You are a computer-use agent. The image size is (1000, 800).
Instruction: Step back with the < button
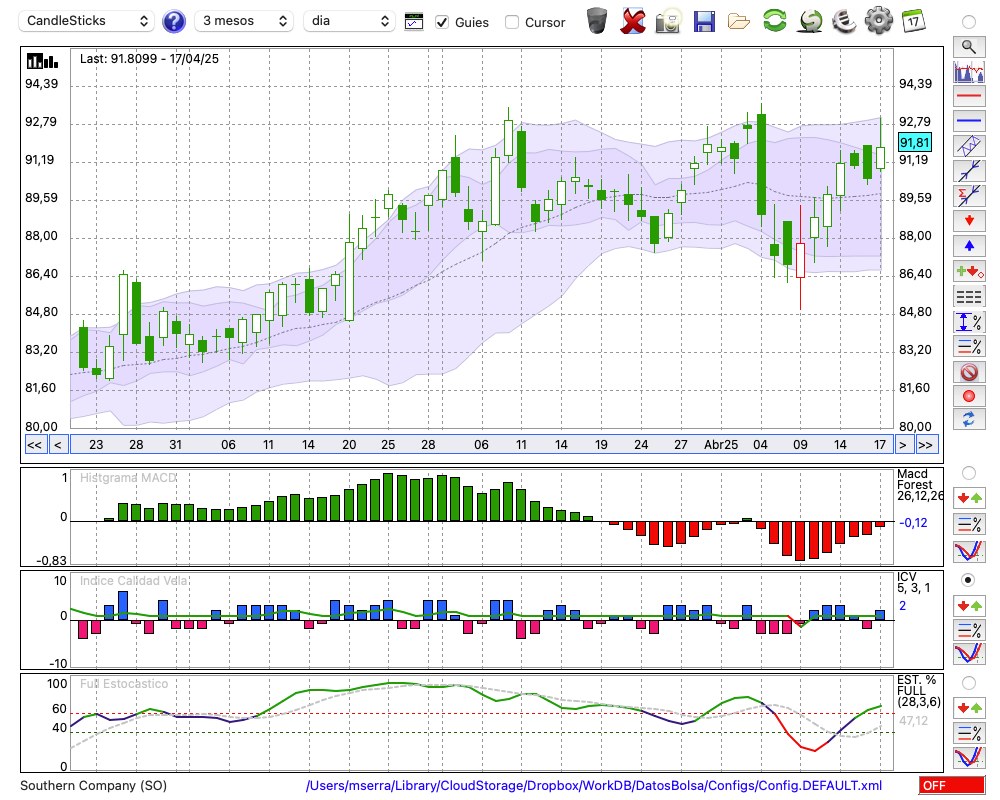(x=58, y=445)
